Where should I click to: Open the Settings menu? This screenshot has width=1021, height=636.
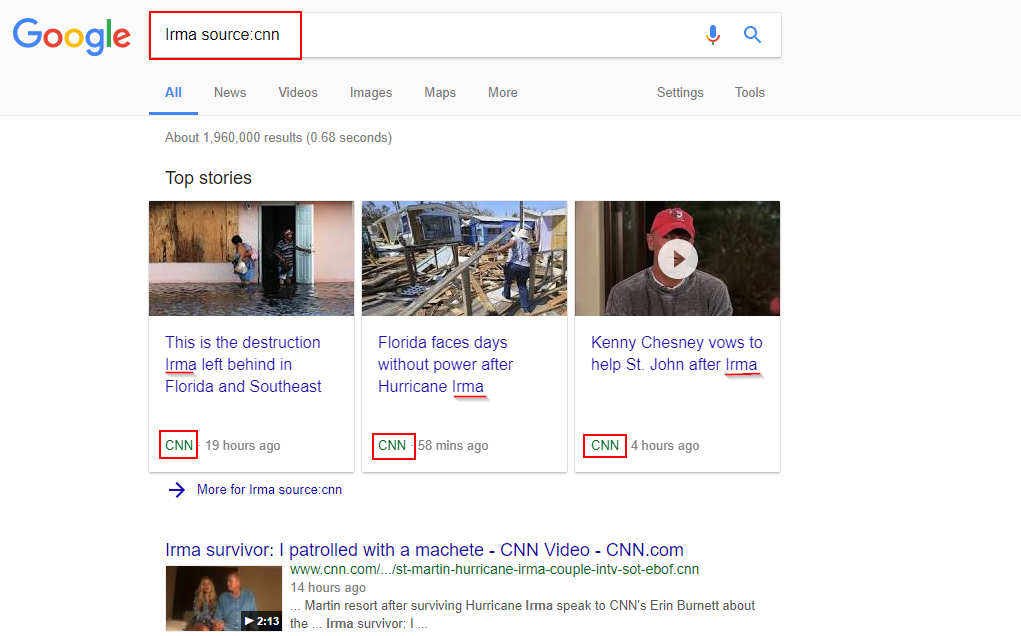pos(680,92)
